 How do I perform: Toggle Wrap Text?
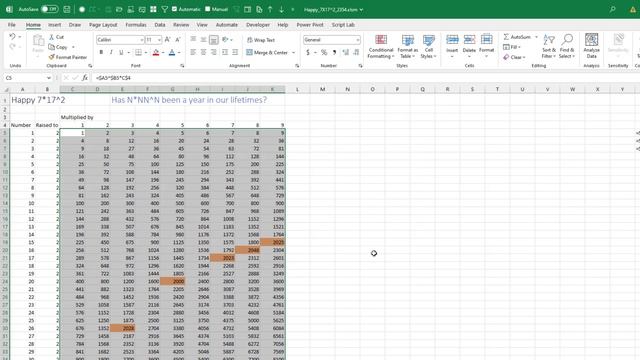261,40
